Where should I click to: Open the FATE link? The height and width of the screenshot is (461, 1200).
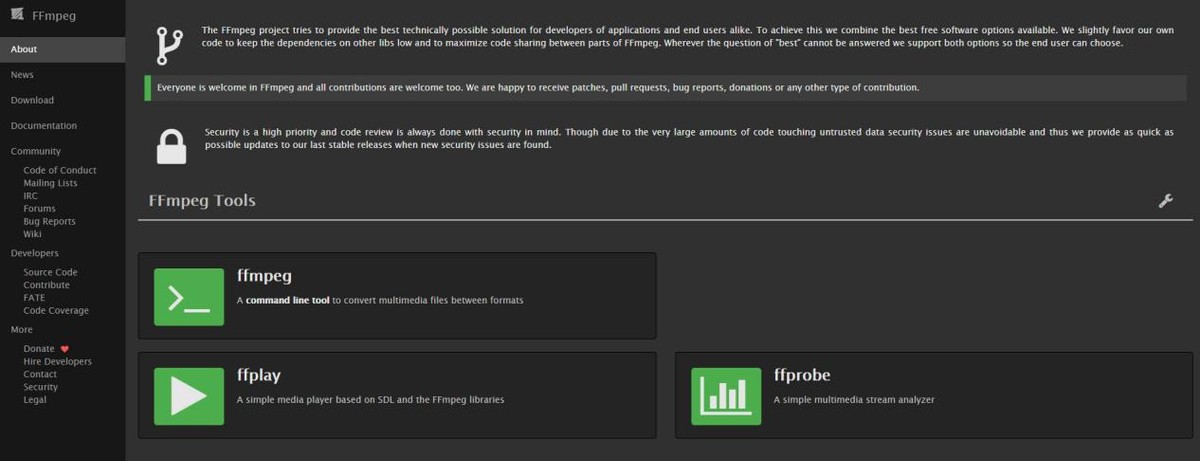[34, 298]
